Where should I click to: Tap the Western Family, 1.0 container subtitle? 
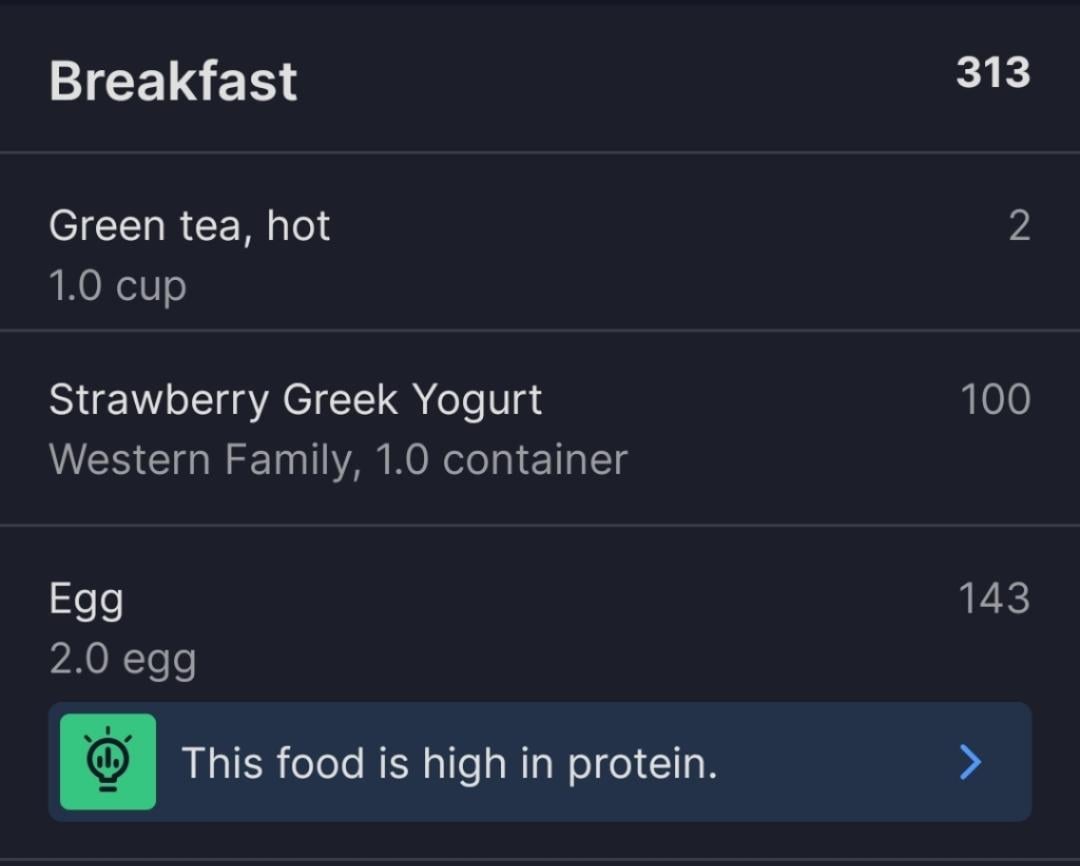(x=338, y=460)
